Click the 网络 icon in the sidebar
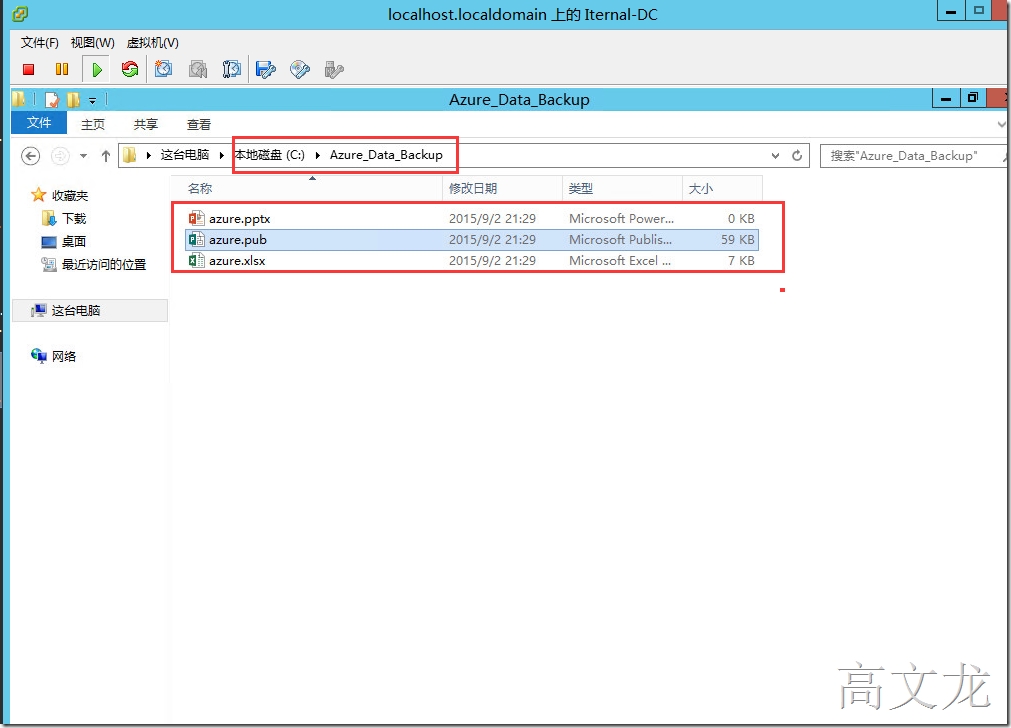 click(39, 356)
